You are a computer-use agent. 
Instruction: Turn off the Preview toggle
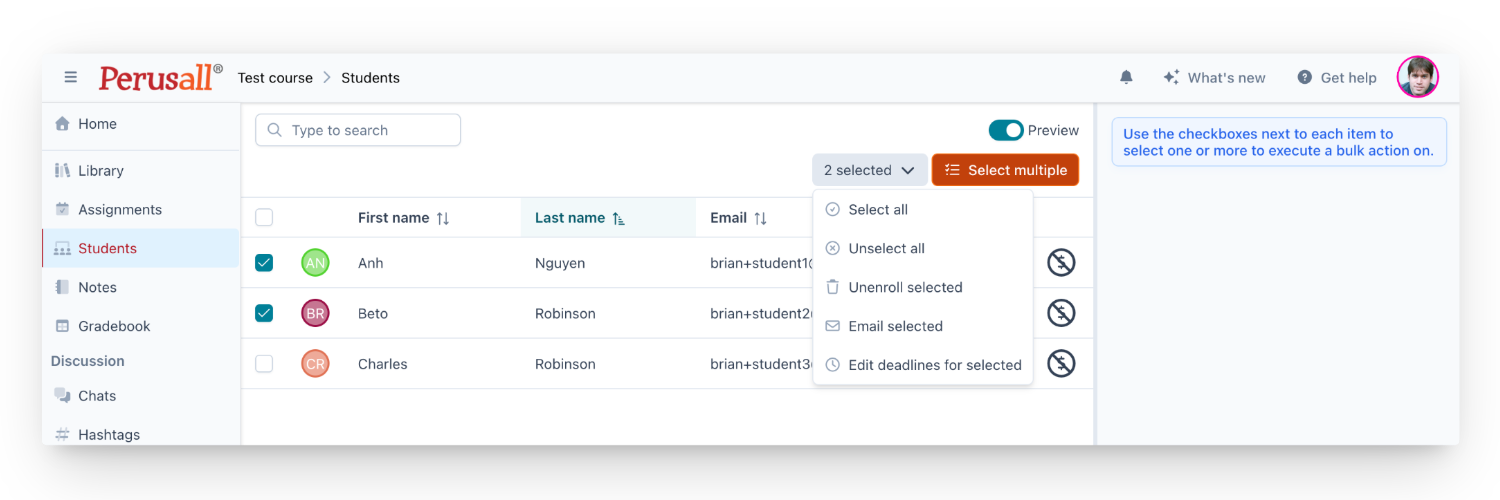coord(1006,130)
